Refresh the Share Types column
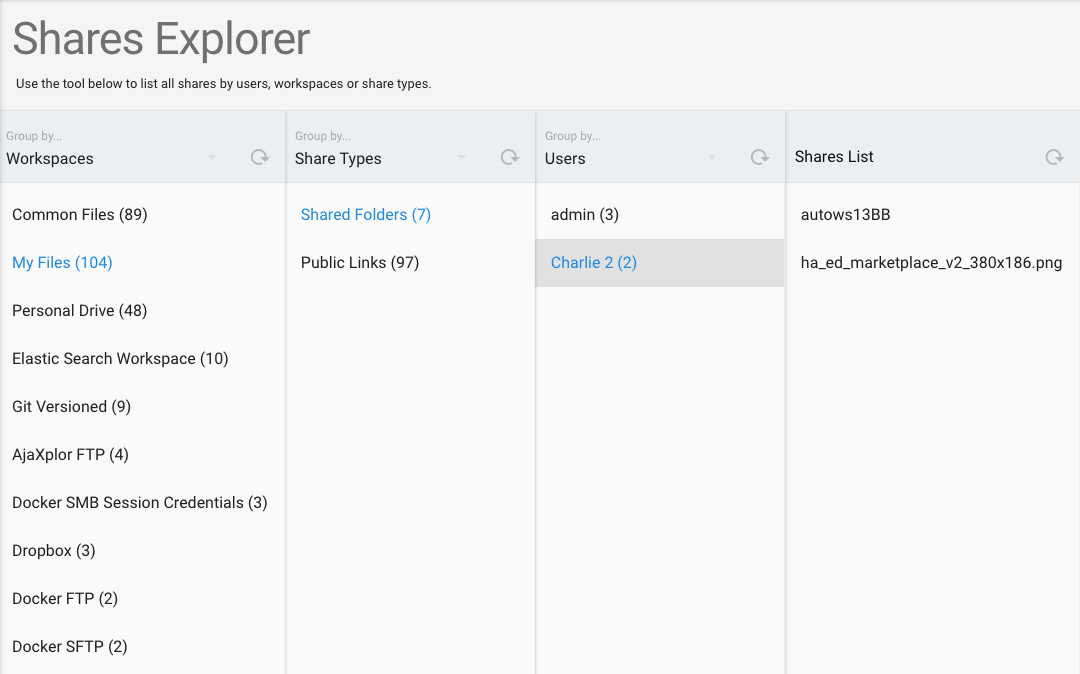1080x674 pixels. pos(510,158)
